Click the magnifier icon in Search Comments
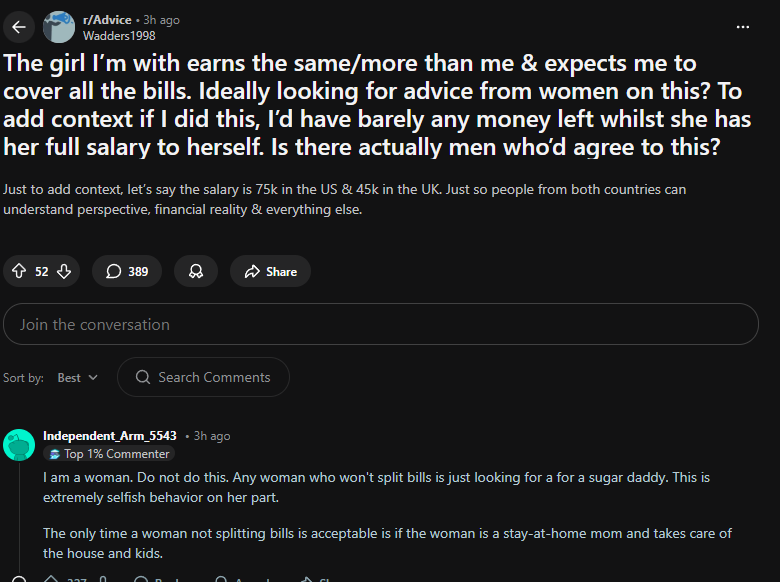This screenshot has width=780, height=582. [143, 377]
